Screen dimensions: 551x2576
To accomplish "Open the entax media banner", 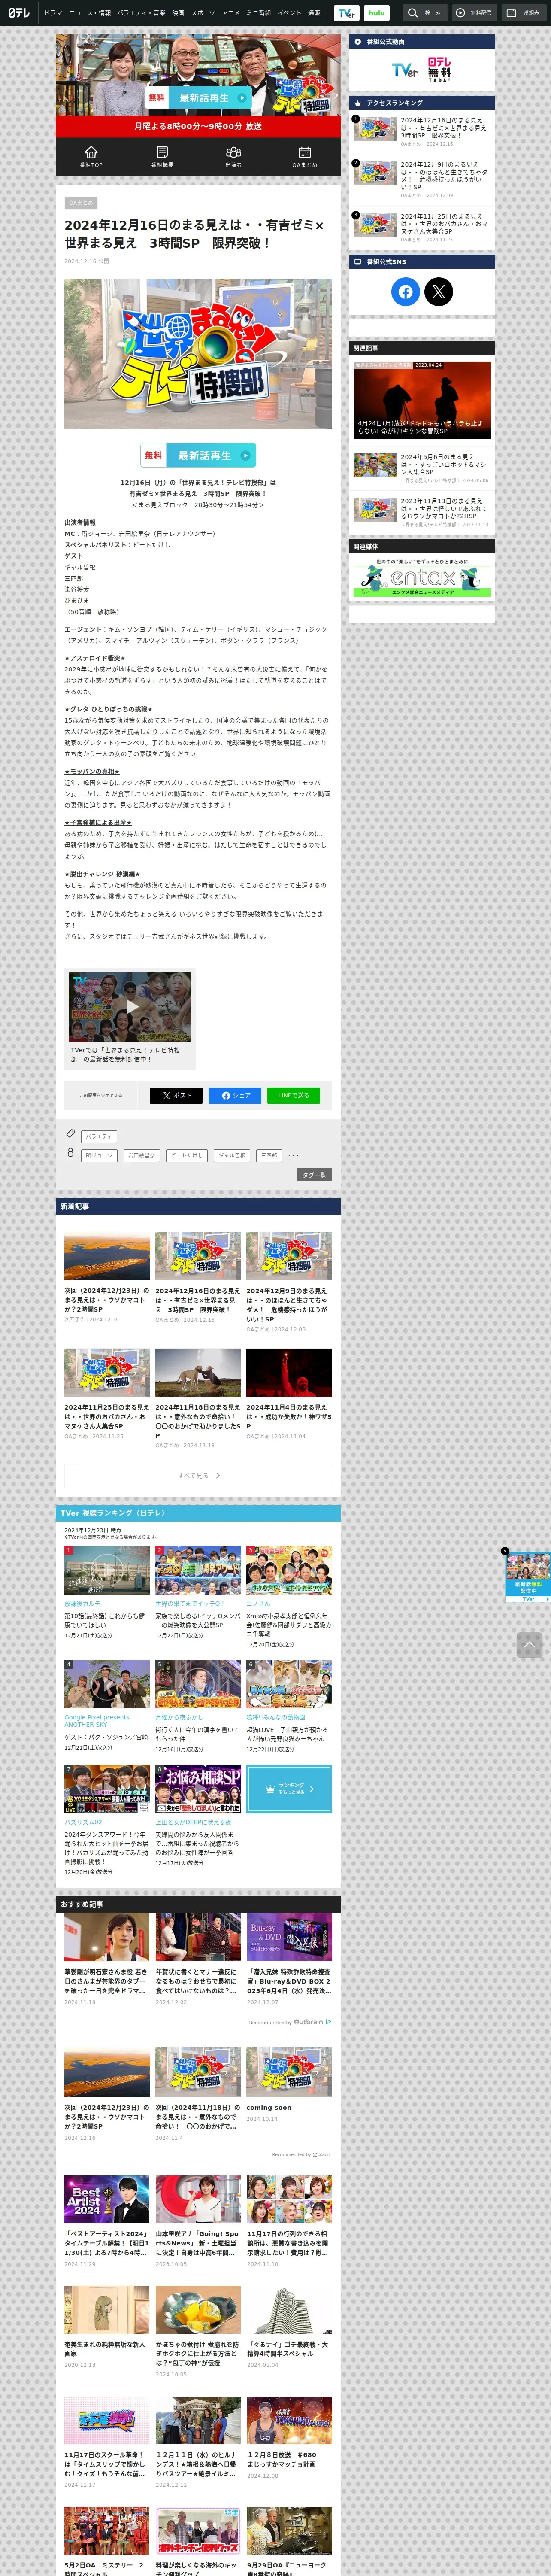I will pyautogui.click(x=422, y=577).
